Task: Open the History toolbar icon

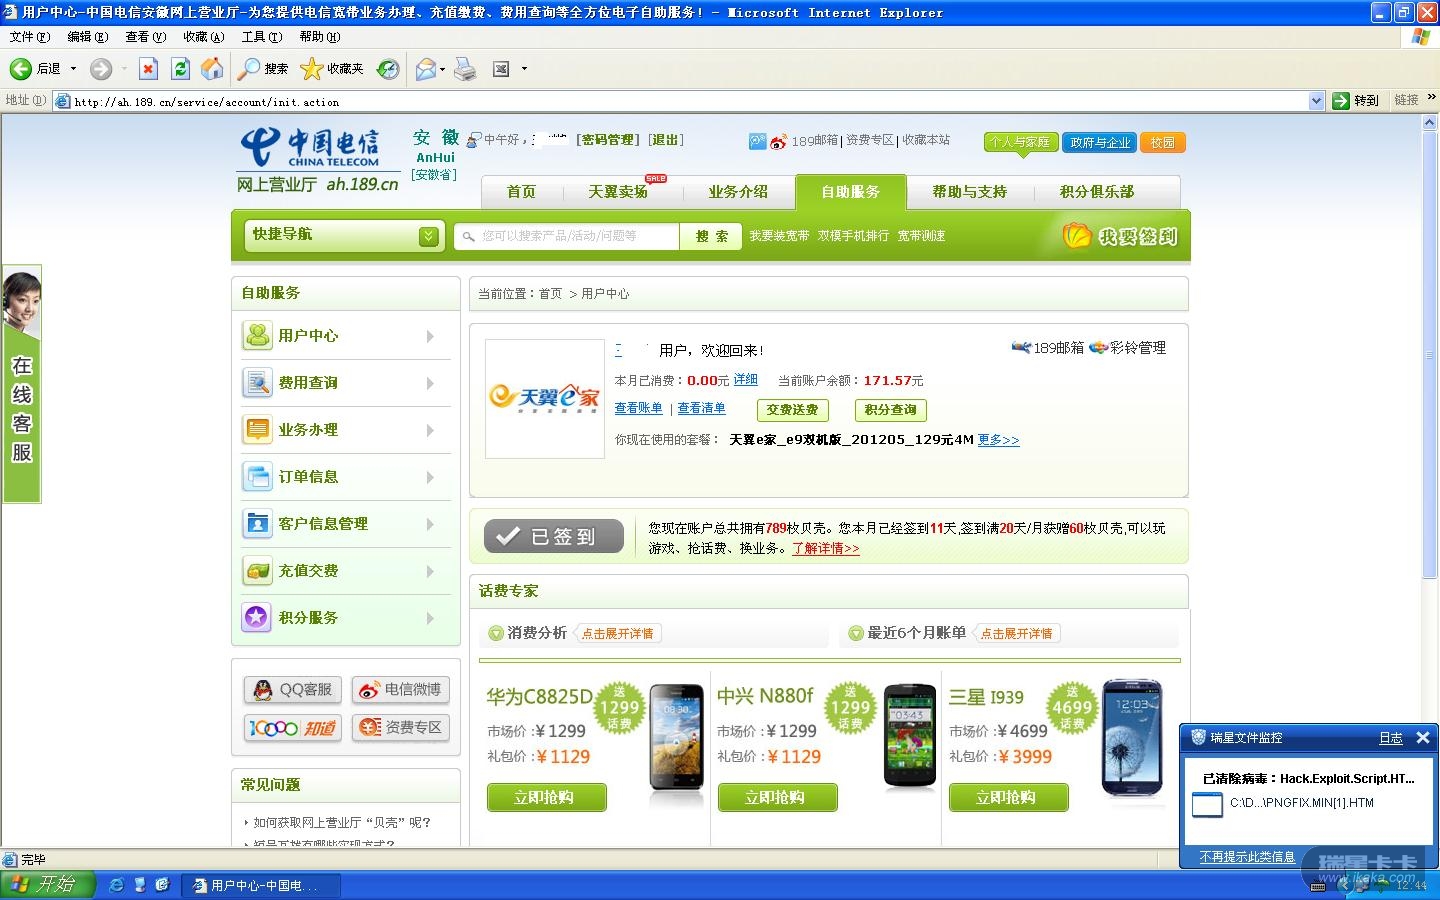Action: coord(388,68)
